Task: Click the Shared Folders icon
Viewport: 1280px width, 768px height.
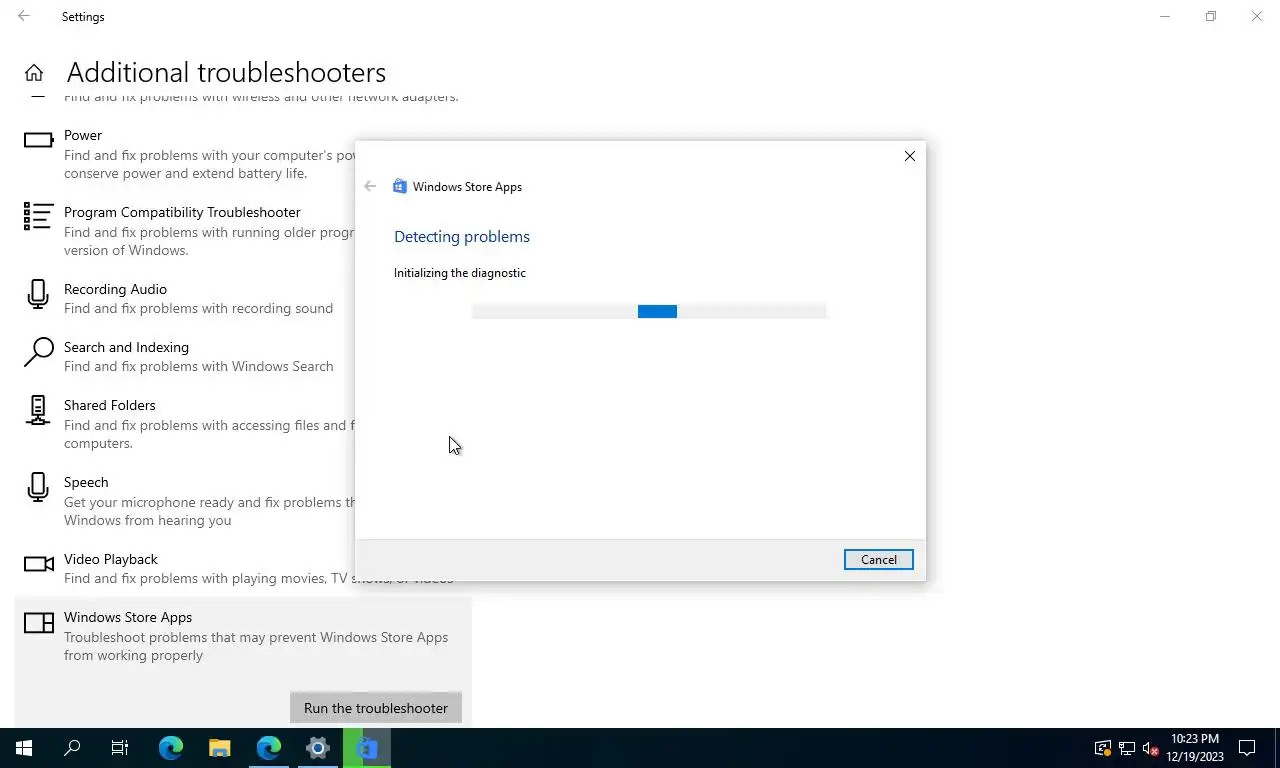Action: 38,410
